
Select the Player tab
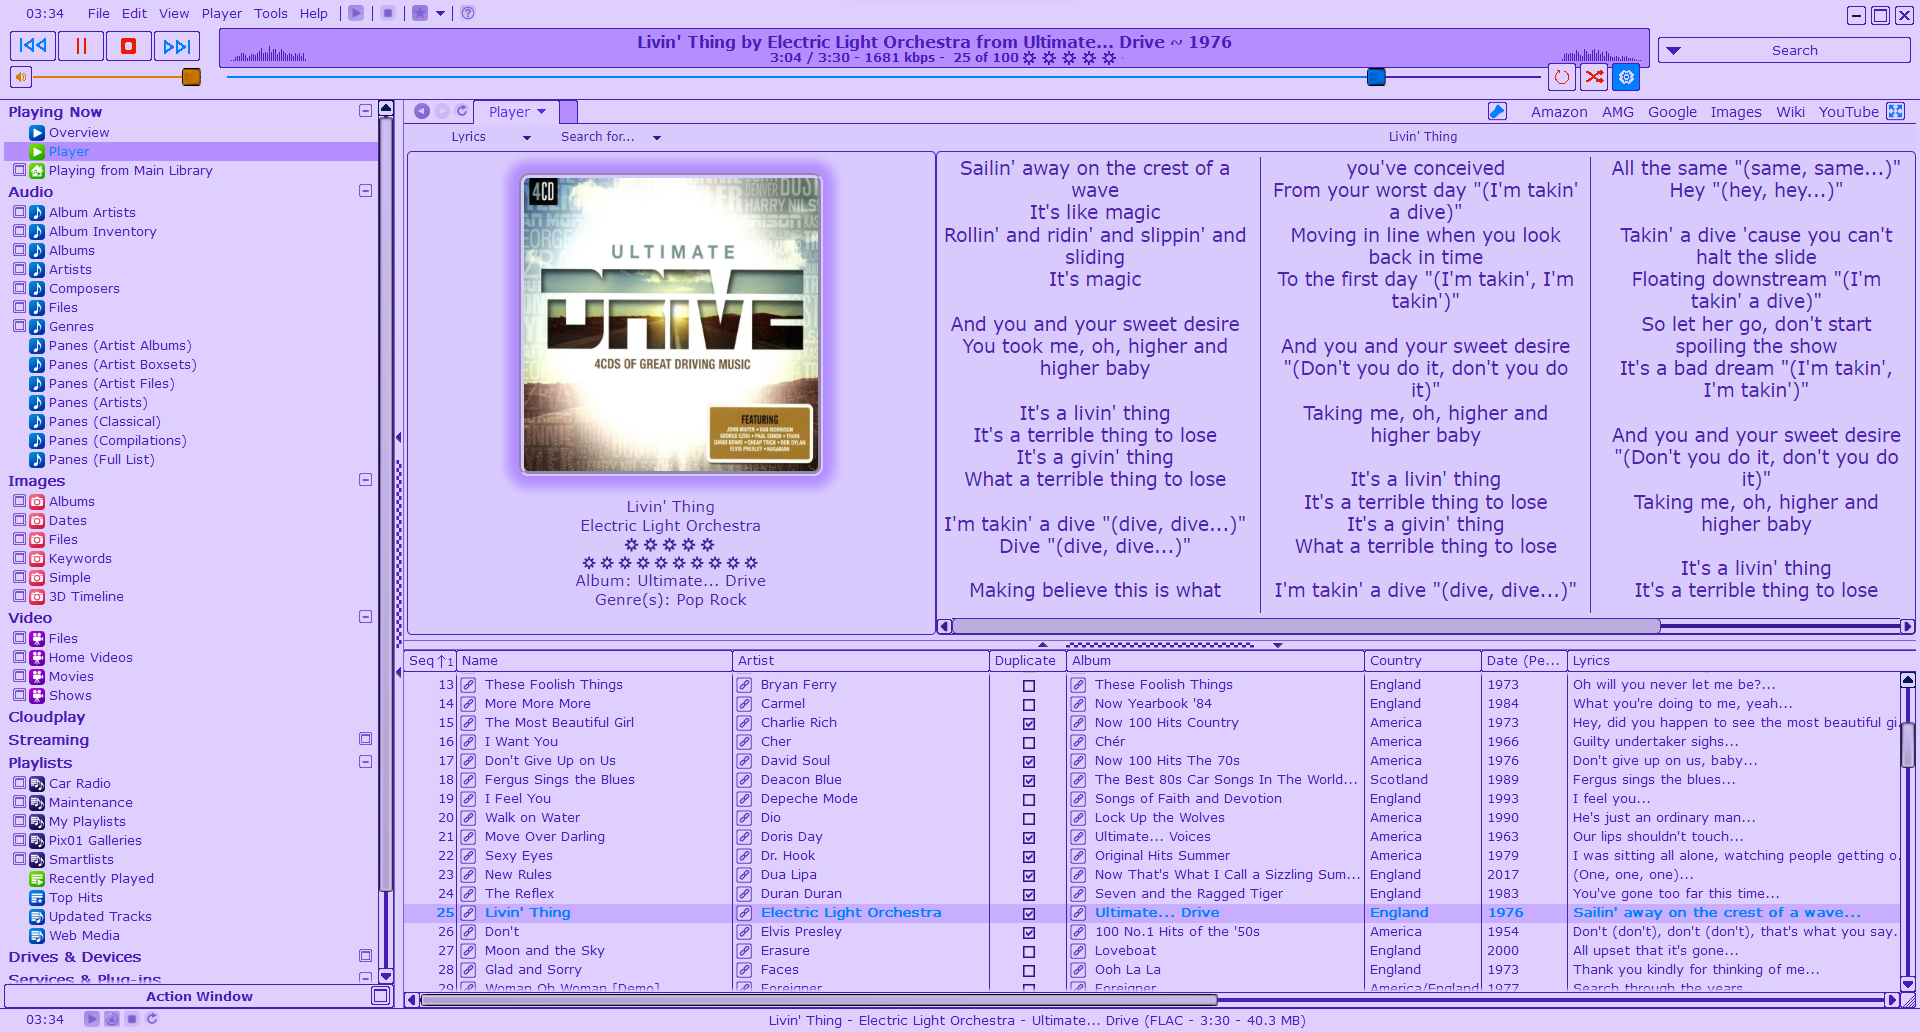(x=516, y=111)
